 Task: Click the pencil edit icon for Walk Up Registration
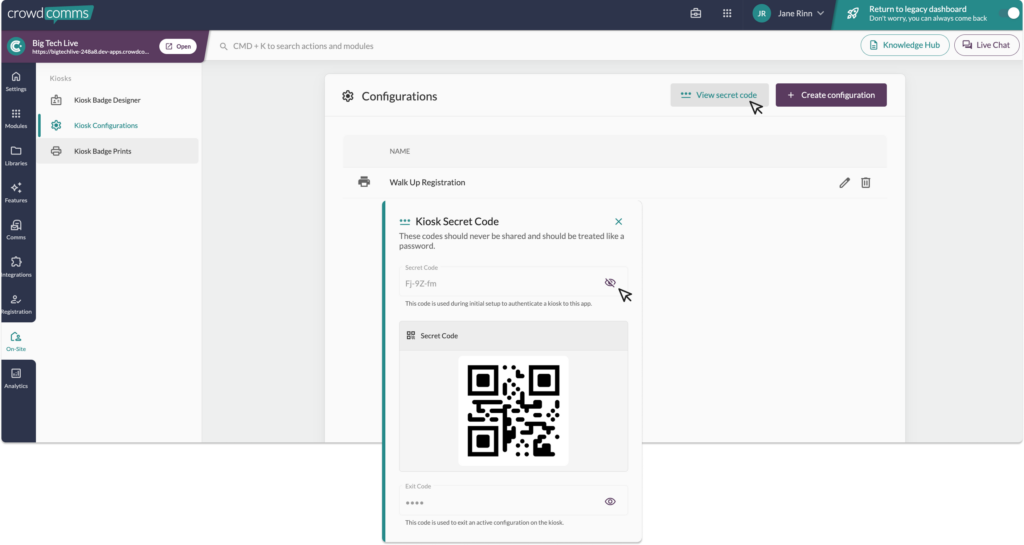pyautogui.click(x=845, y=182)
